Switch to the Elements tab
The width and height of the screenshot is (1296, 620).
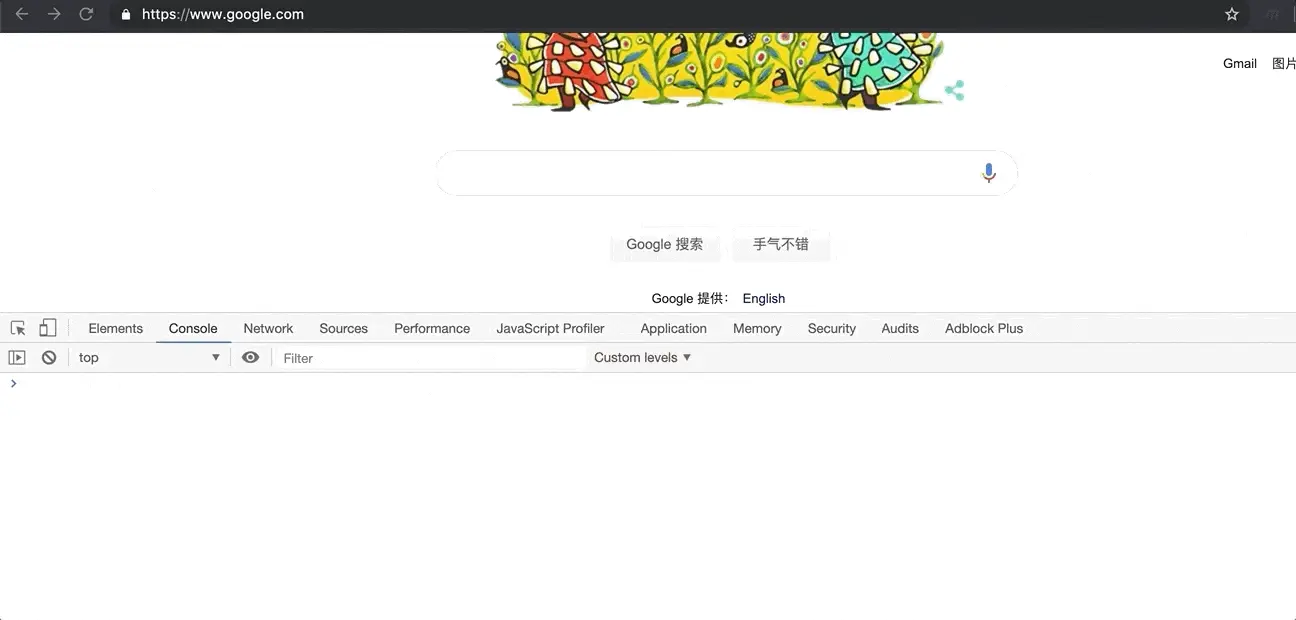tap(115, 328)
